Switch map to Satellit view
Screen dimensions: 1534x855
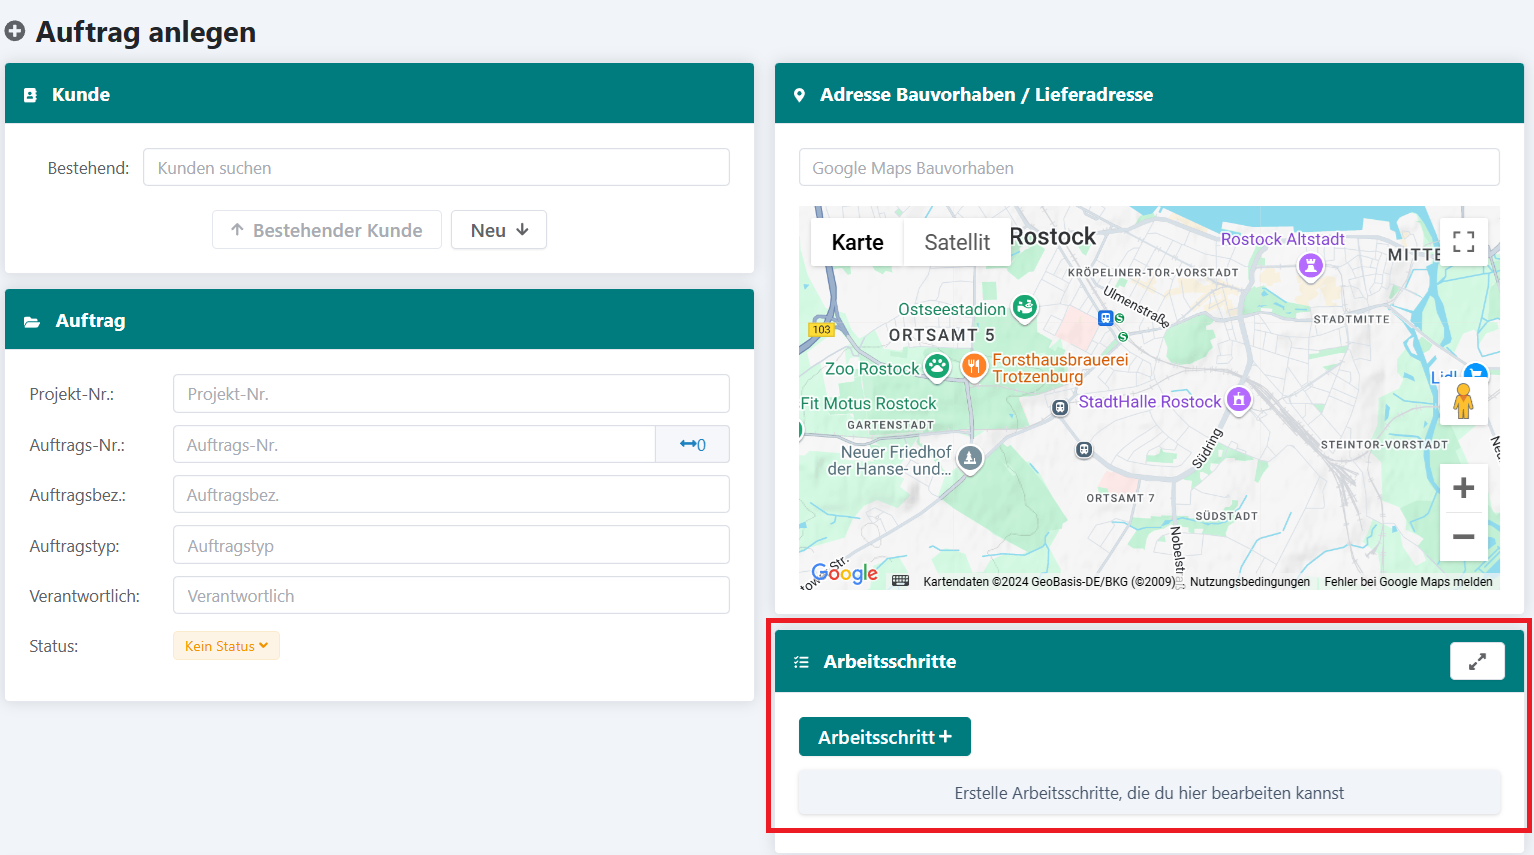coord(956,242)
